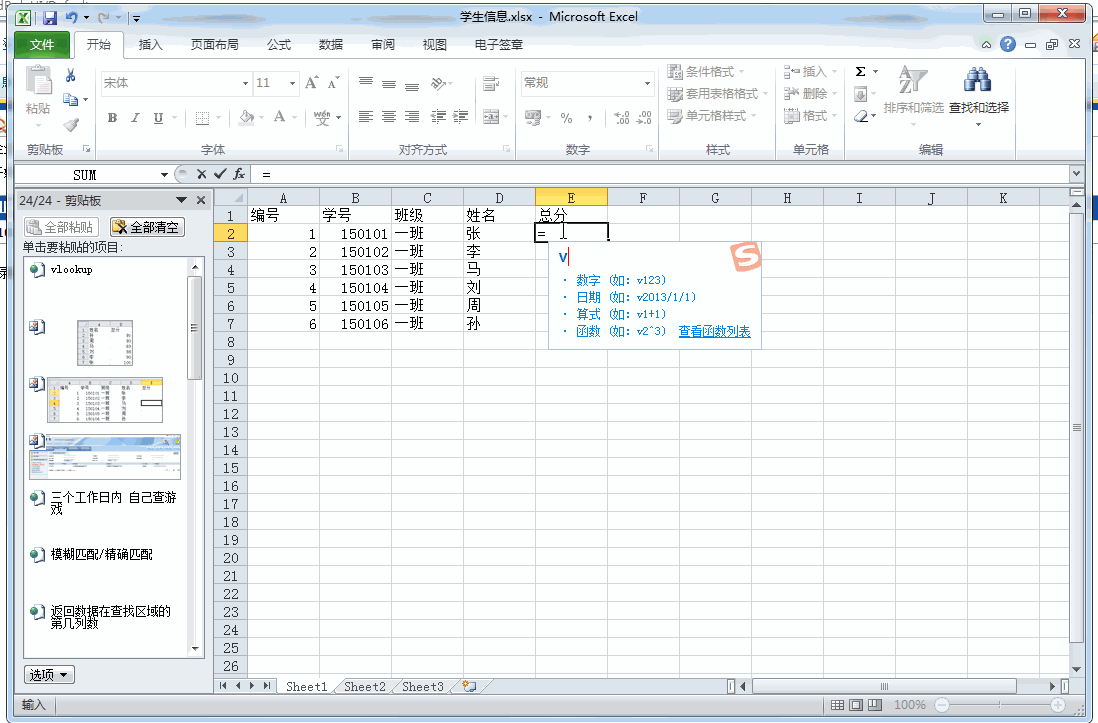Click the Clear All clipboard button
The height and width of the screenshot is (723, 1098).
[147, 227]
